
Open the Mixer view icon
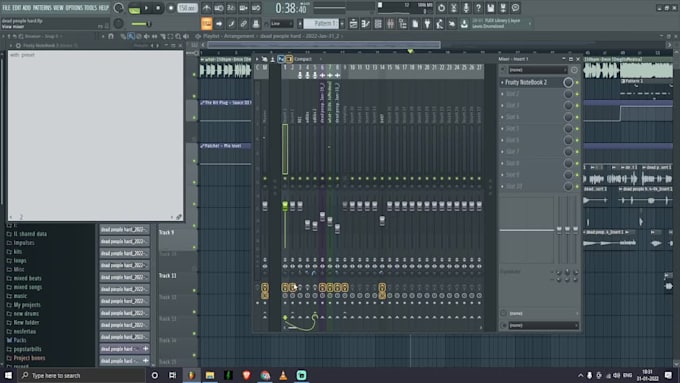point(390,24)
